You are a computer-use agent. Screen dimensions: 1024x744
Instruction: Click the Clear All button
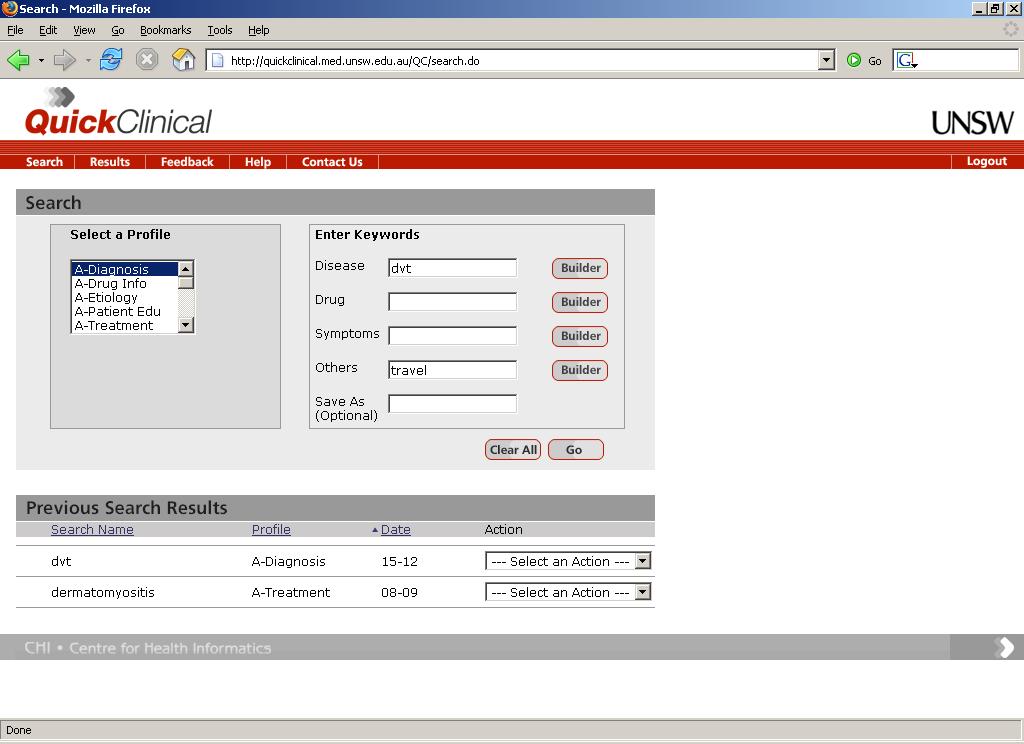[513, 450]
